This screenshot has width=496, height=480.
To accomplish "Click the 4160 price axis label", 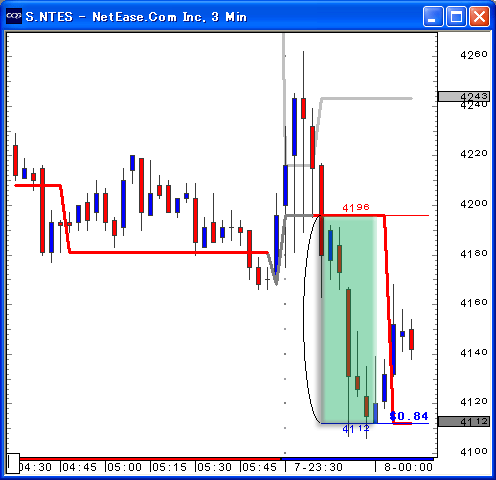I will (474, 303).
